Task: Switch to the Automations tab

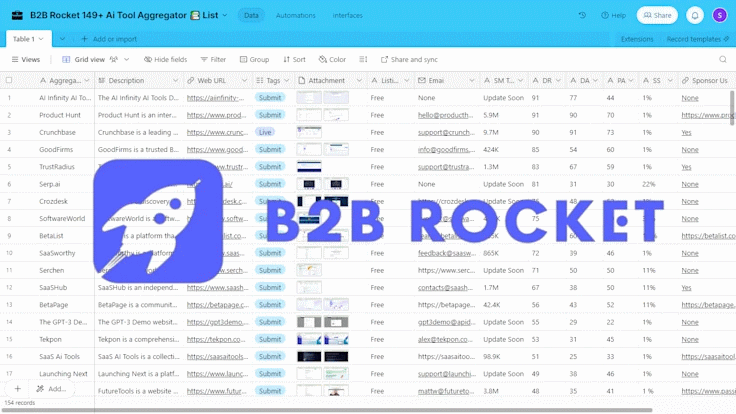Action: tap(296, 15)
